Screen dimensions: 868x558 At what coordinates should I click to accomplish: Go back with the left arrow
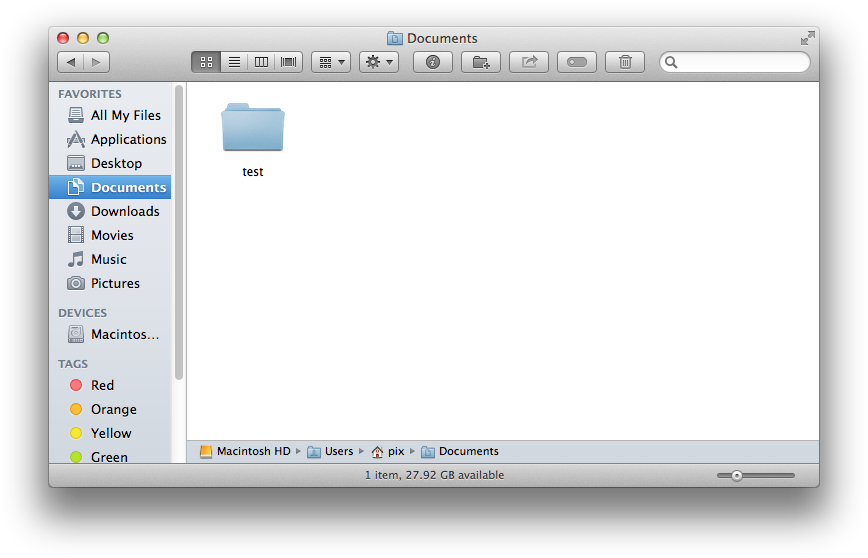click(x=71, y=62)
